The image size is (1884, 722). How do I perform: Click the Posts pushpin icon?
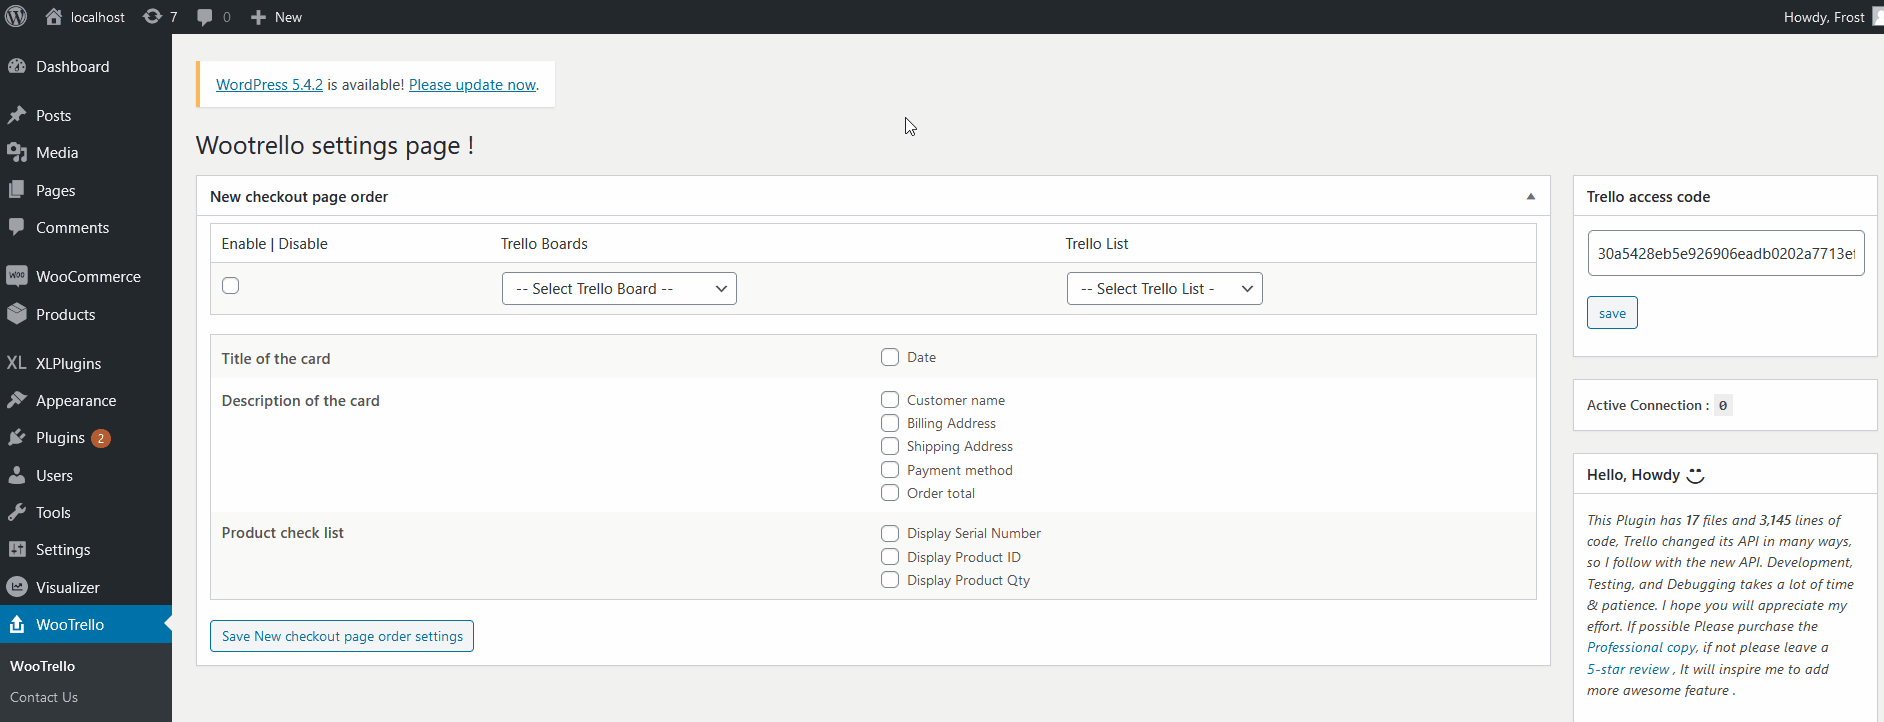(17, 115)
